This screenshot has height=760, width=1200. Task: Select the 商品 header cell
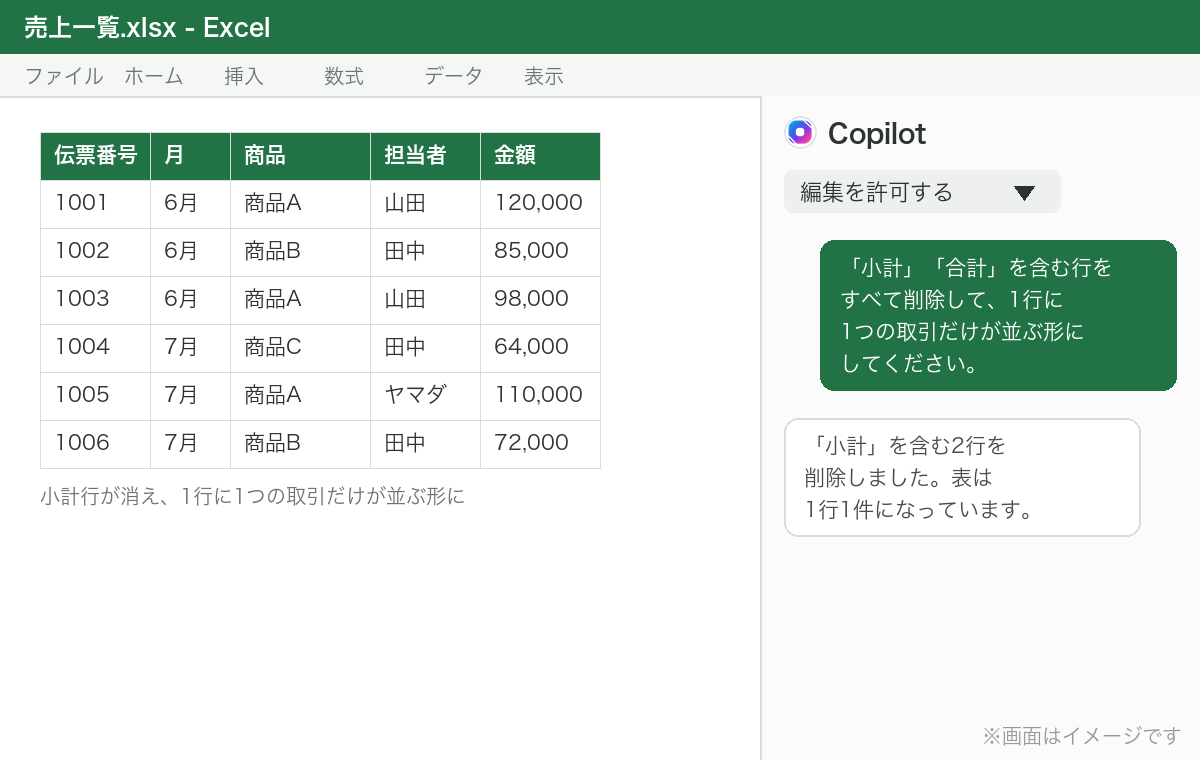(x=301, y=156)
